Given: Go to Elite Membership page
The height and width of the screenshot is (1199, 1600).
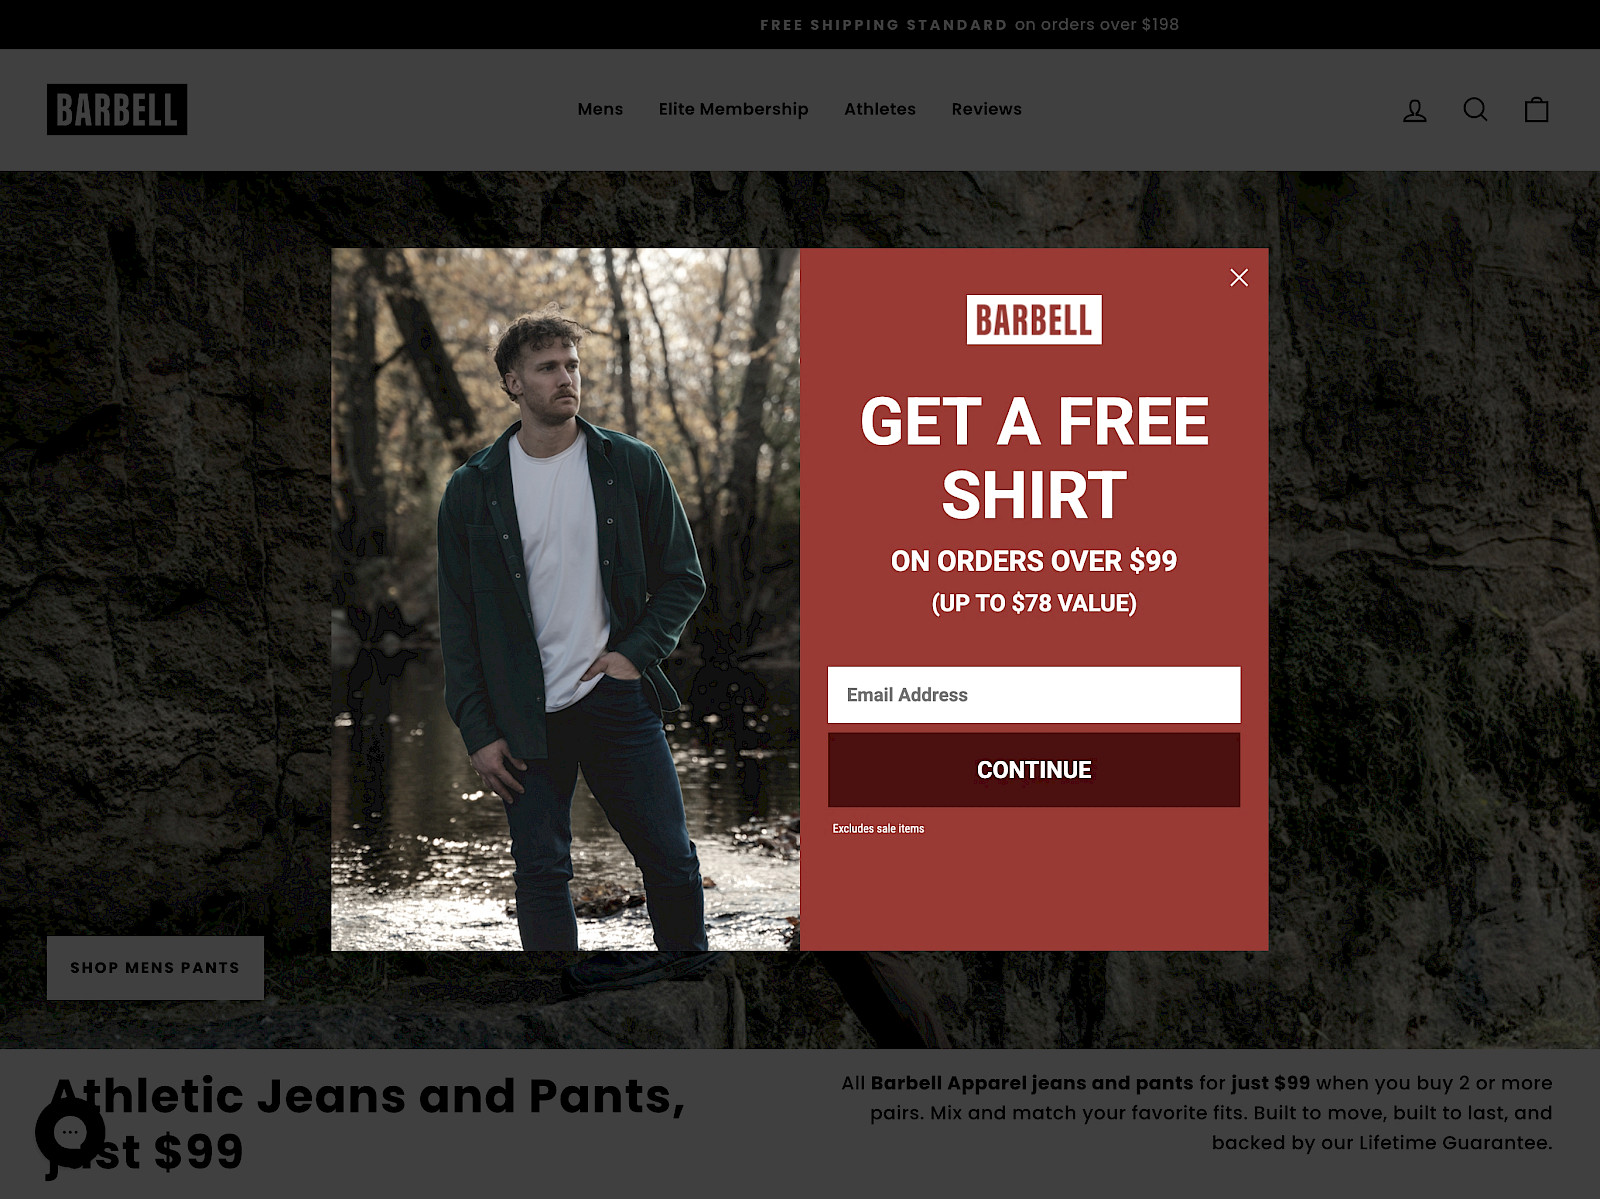Looking at the screenshot, I should (x=733, y=109).
